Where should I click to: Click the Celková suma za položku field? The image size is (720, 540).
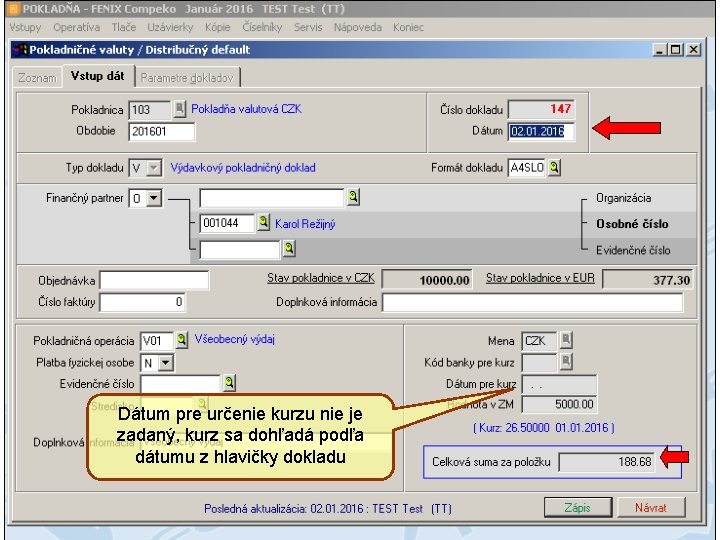(x=607, y=461)
